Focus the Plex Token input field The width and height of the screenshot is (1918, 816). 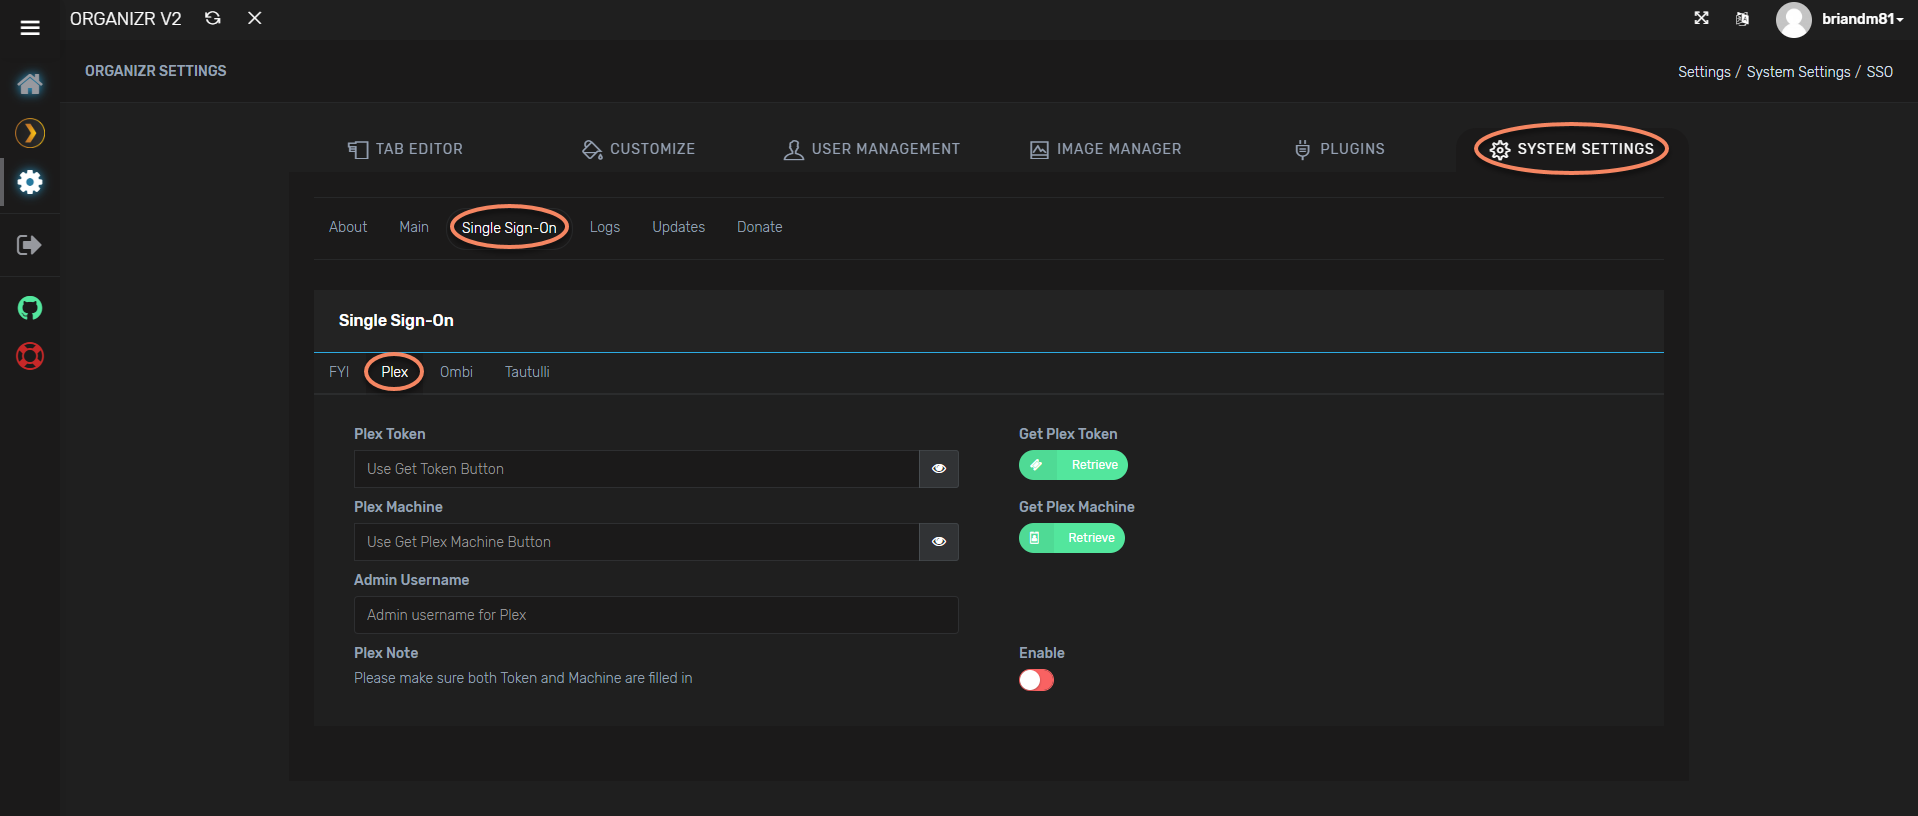pyautogui.click(x=636, y=469)
